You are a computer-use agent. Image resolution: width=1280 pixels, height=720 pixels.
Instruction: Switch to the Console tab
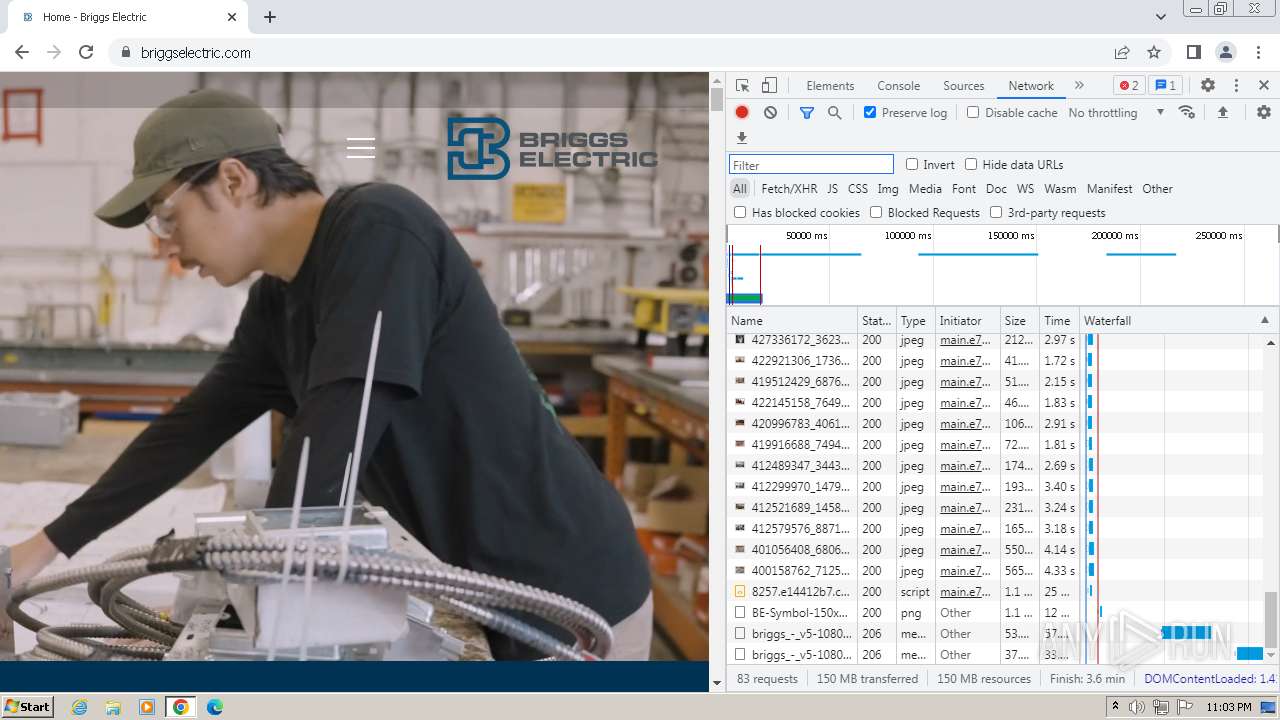(898, 86)
